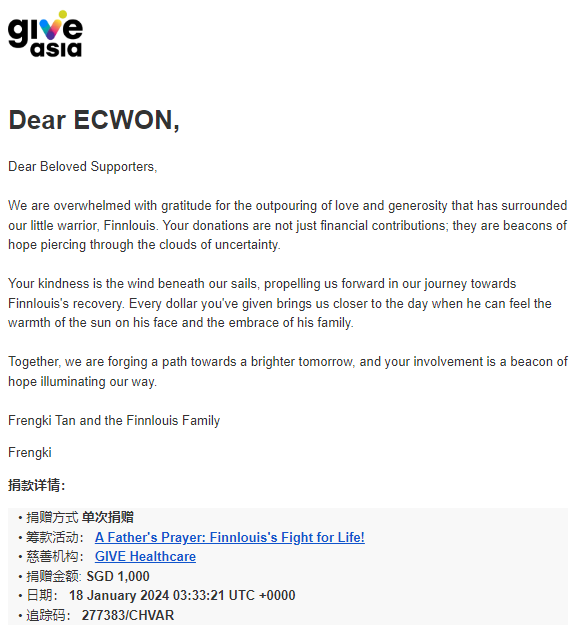Screen dimensions: 580x629
Task: Click the SGD 1,000 donation amount
Action: tap(118, 576)
